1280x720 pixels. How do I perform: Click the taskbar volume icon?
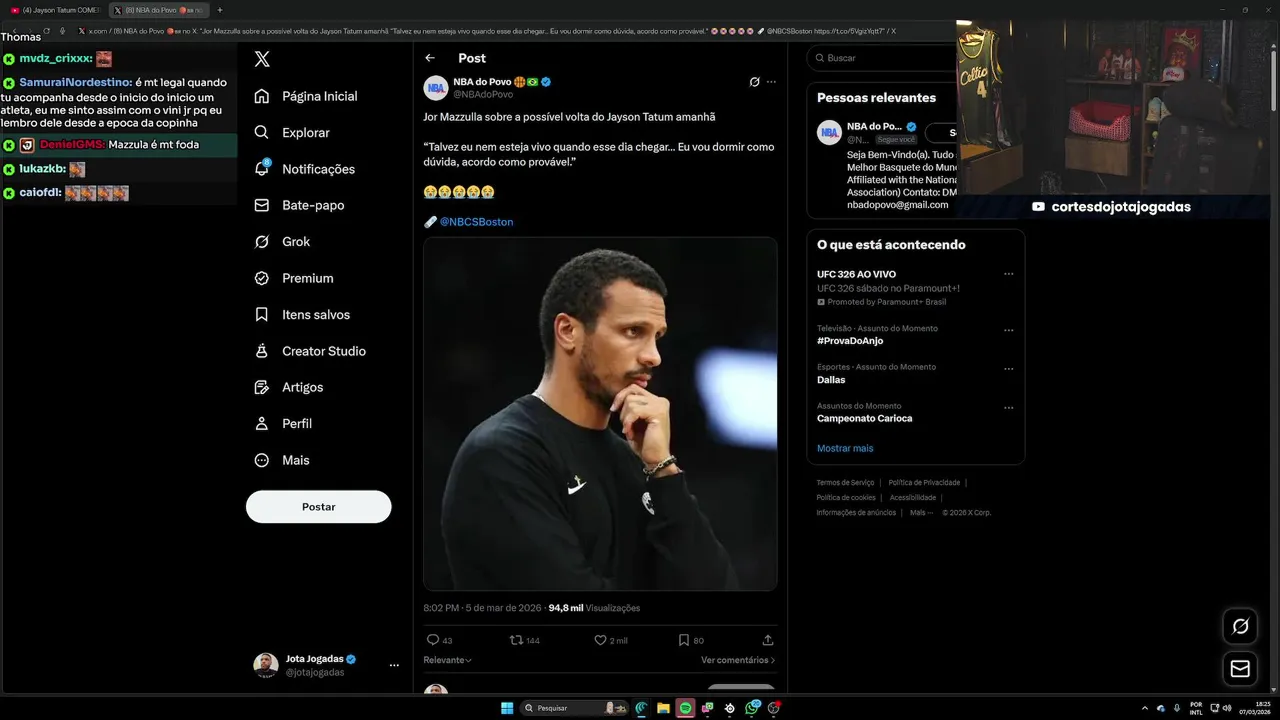tap(1228, 708)
